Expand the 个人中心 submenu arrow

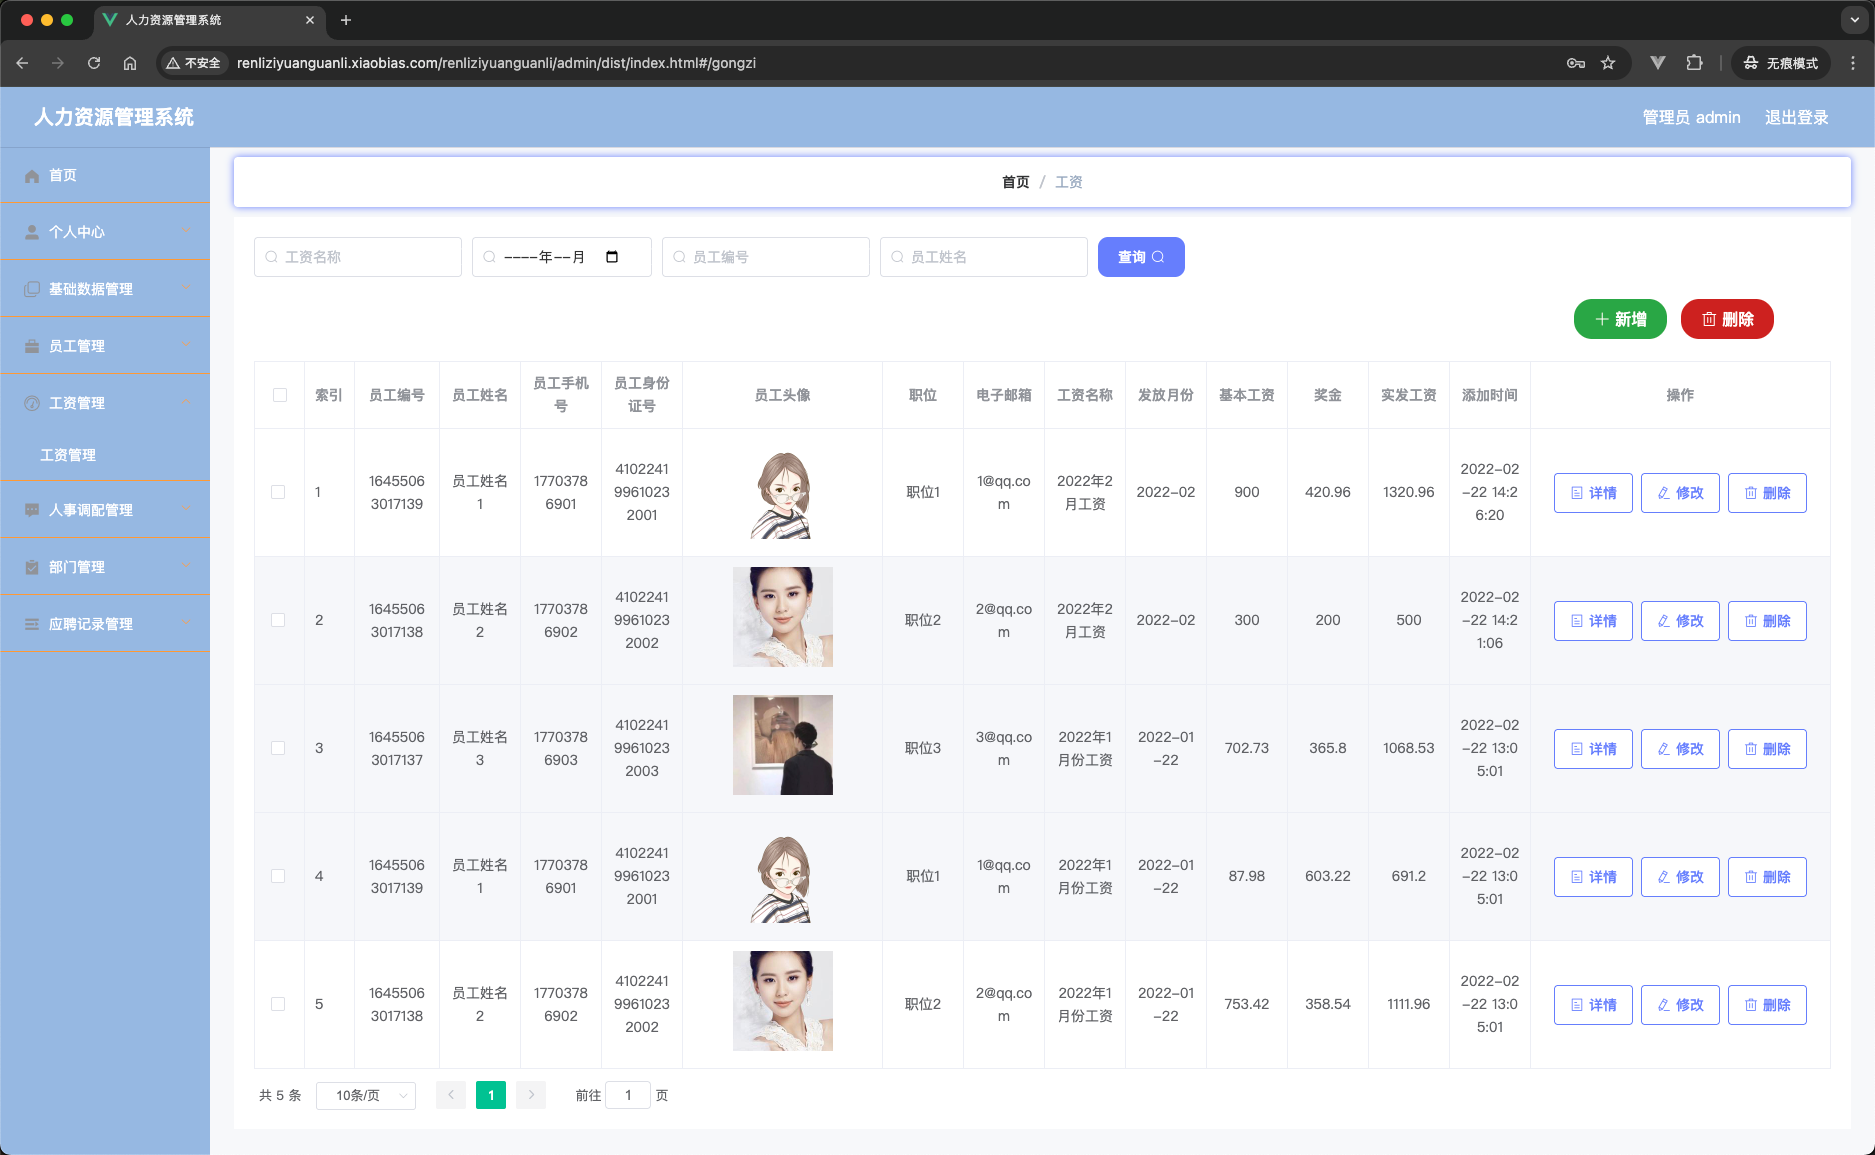(185, 232)
